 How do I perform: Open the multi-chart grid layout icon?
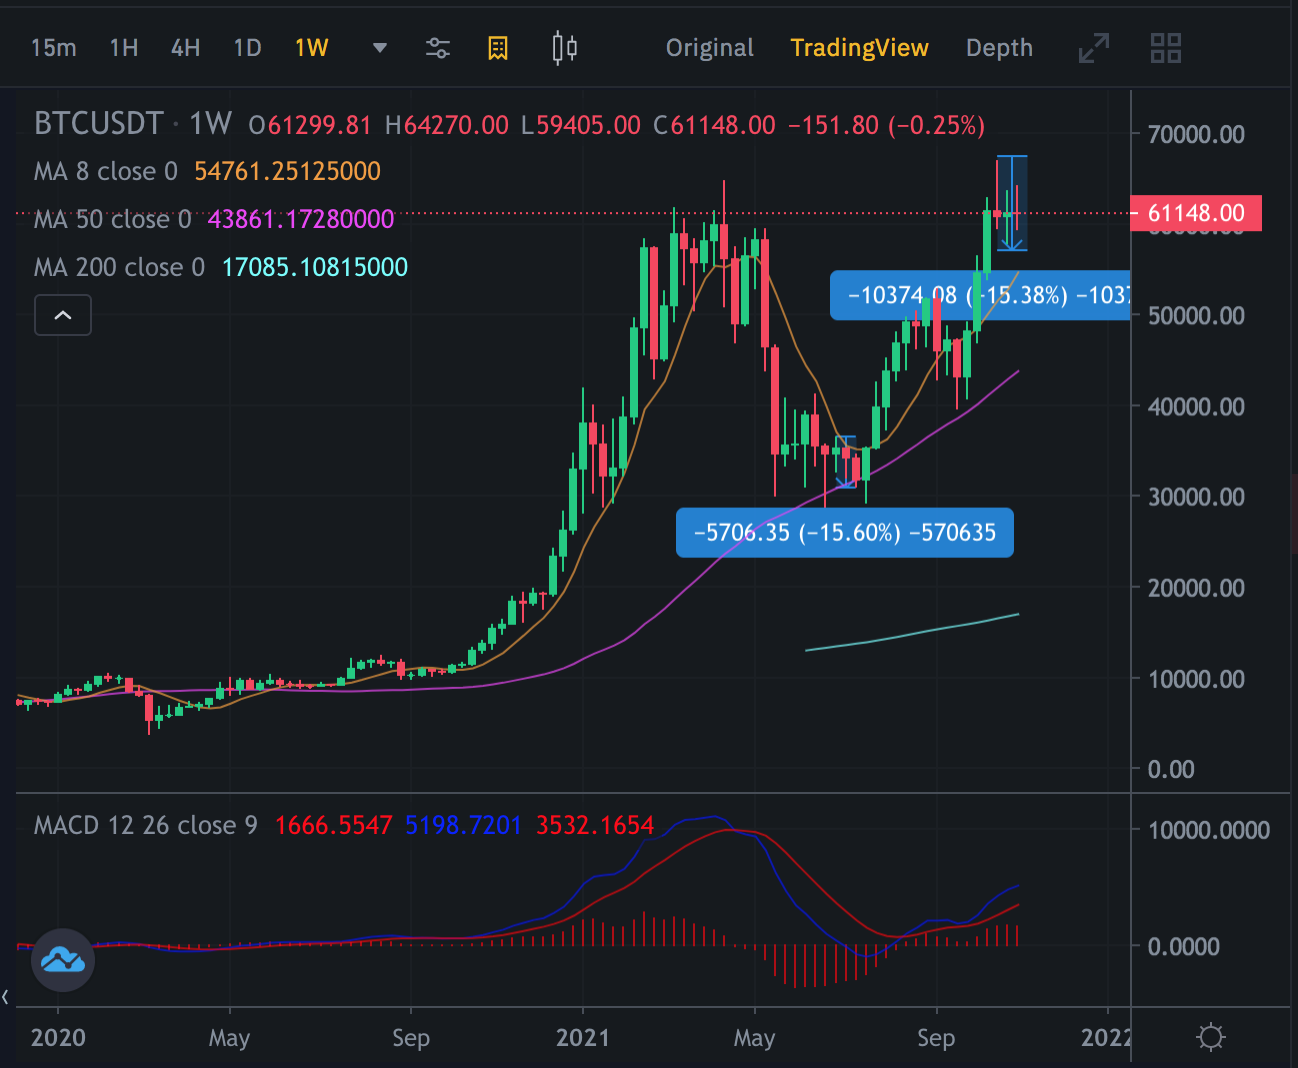[1166, 48]
